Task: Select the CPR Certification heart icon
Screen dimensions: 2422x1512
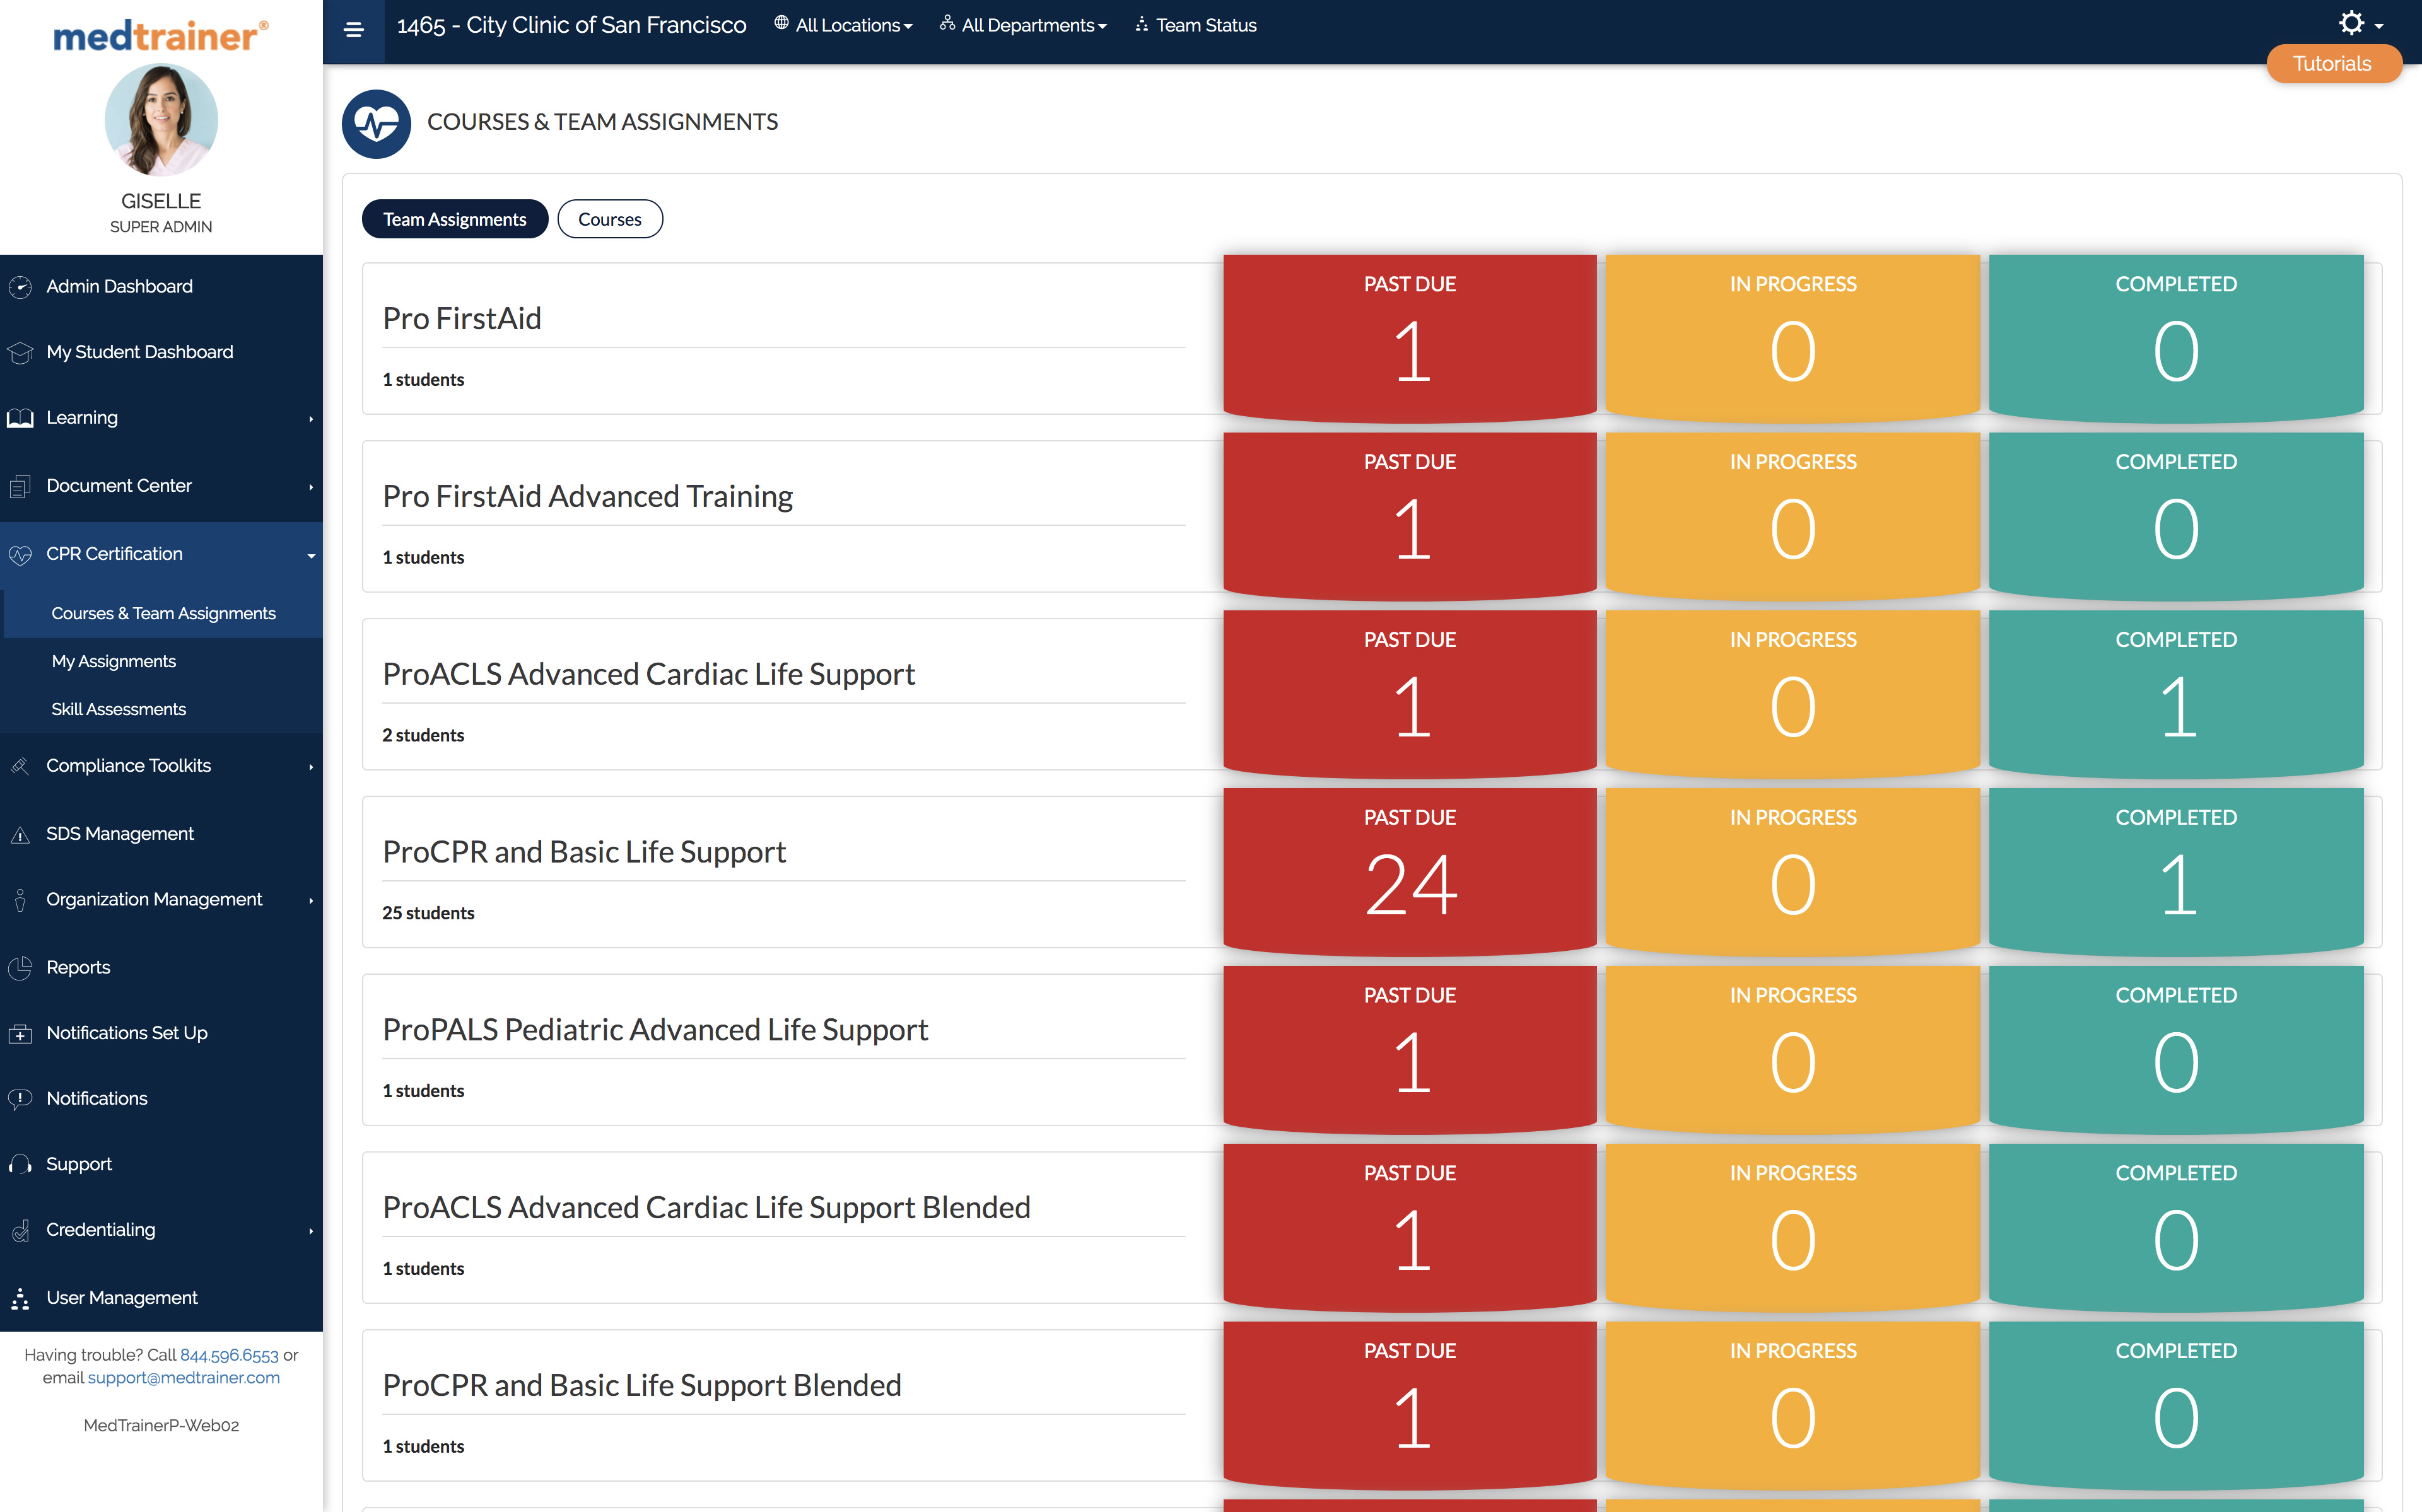Action: pyautogui.click(x=21, y=553)
